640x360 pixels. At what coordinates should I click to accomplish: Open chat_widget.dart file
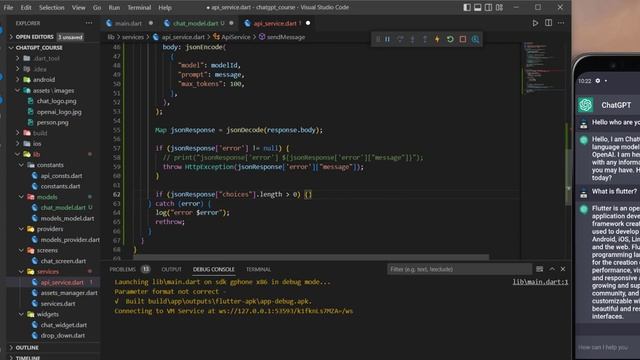click(64, 325)
